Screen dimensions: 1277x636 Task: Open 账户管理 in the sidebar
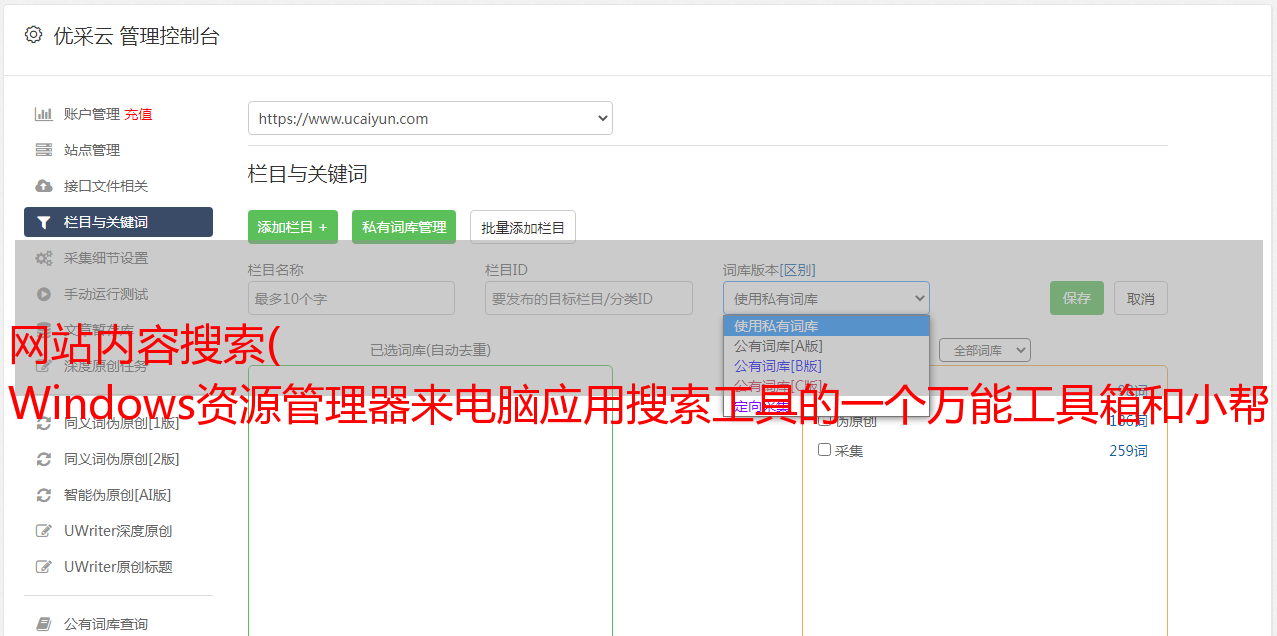[92, 114]
